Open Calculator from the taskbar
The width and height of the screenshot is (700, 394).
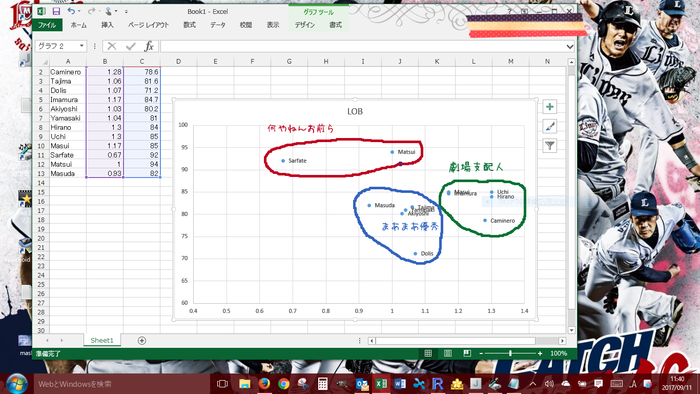(322, 384)
